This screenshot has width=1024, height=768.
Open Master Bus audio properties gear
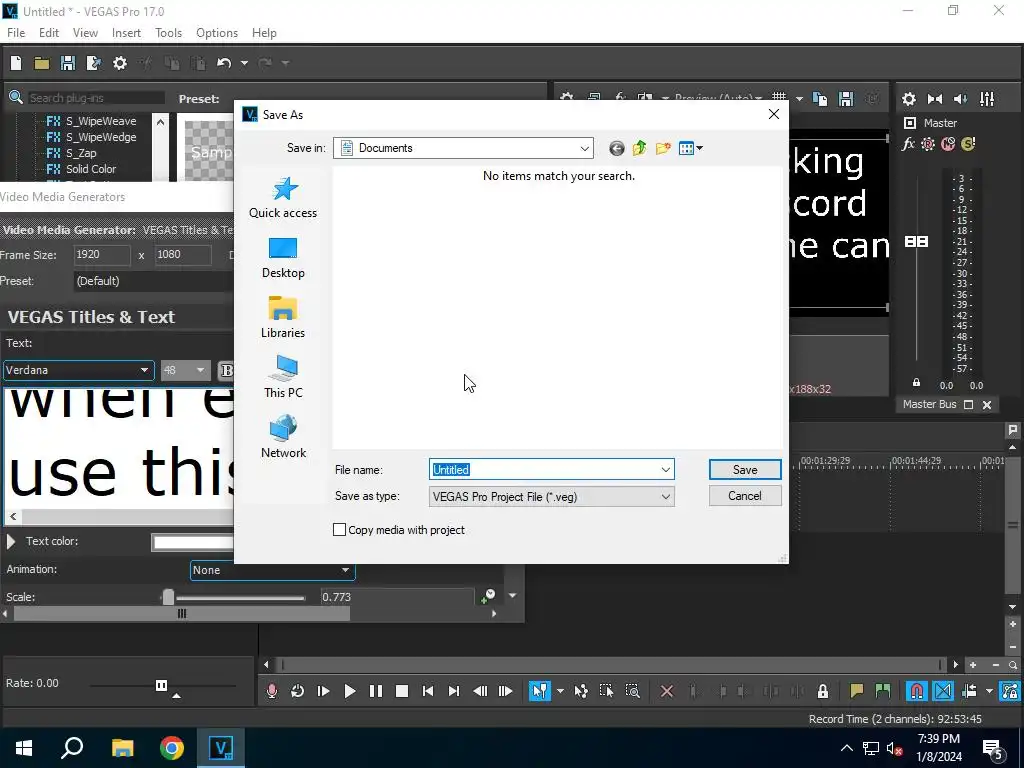tap(908, 99)
